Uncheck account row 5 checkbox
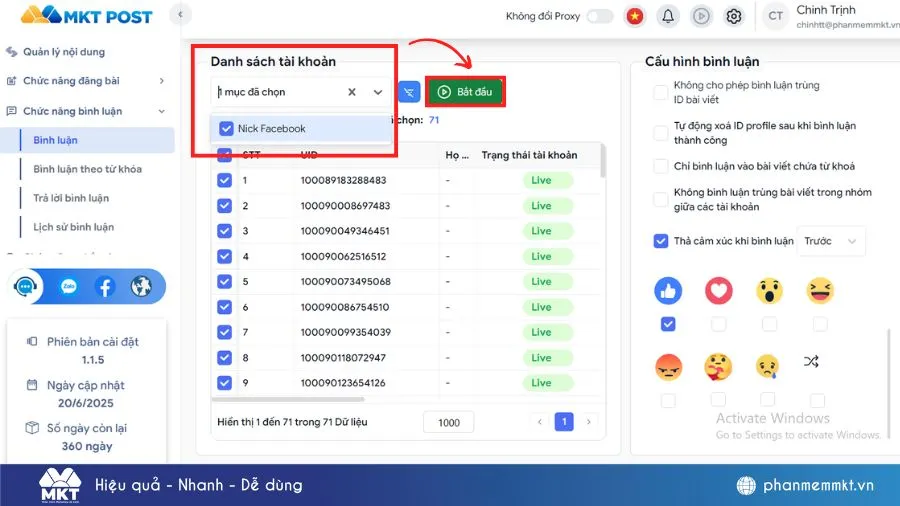900x506 pixels. click(224, 282)
